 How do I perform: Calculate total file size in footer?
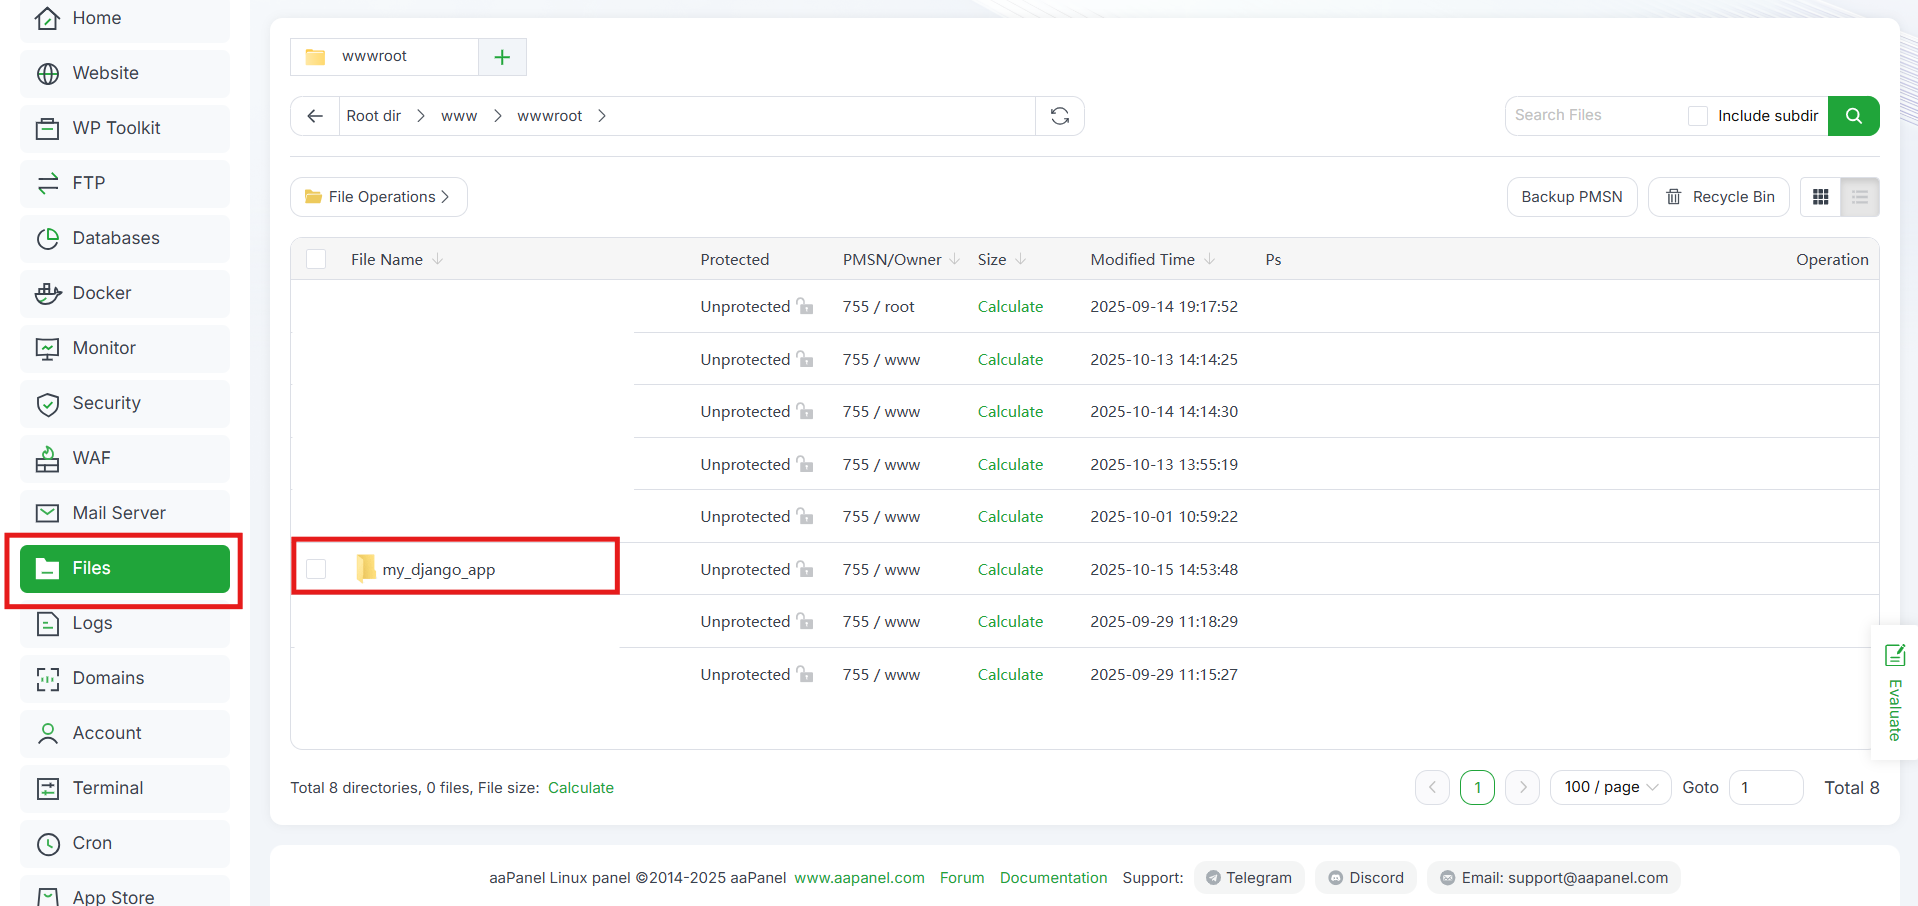[581, 788]
